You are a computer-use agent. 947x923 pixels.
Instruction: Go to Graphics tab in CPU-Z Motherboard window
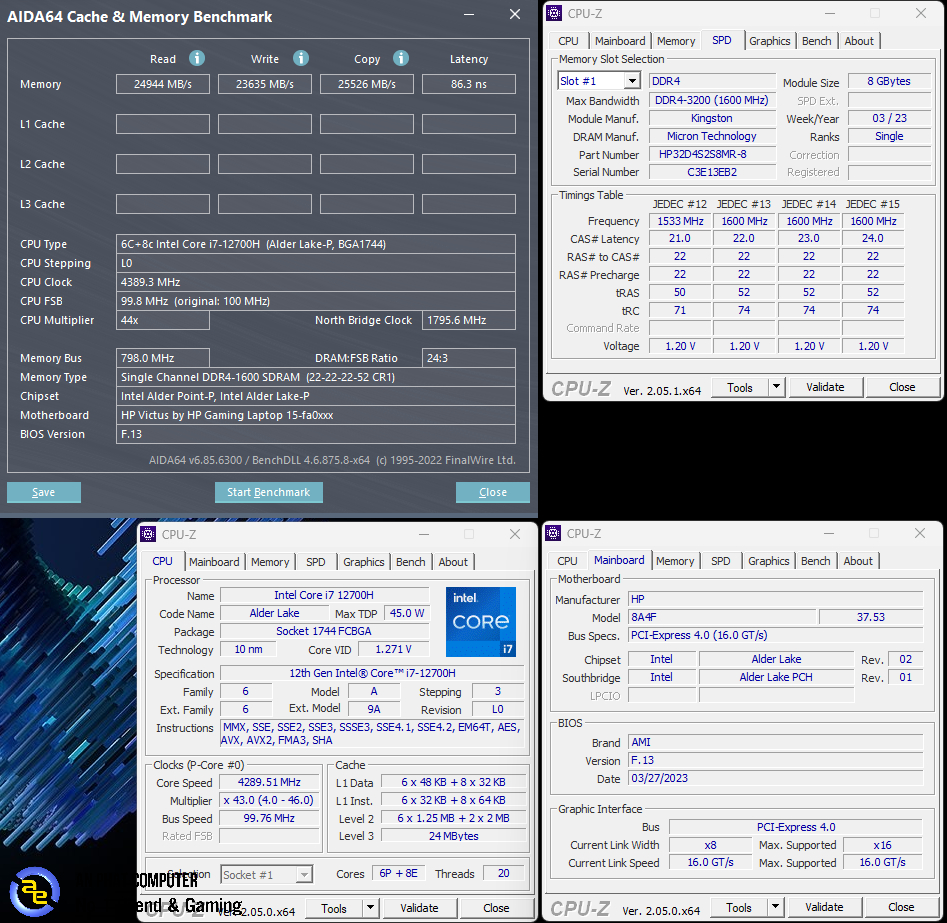768,561
